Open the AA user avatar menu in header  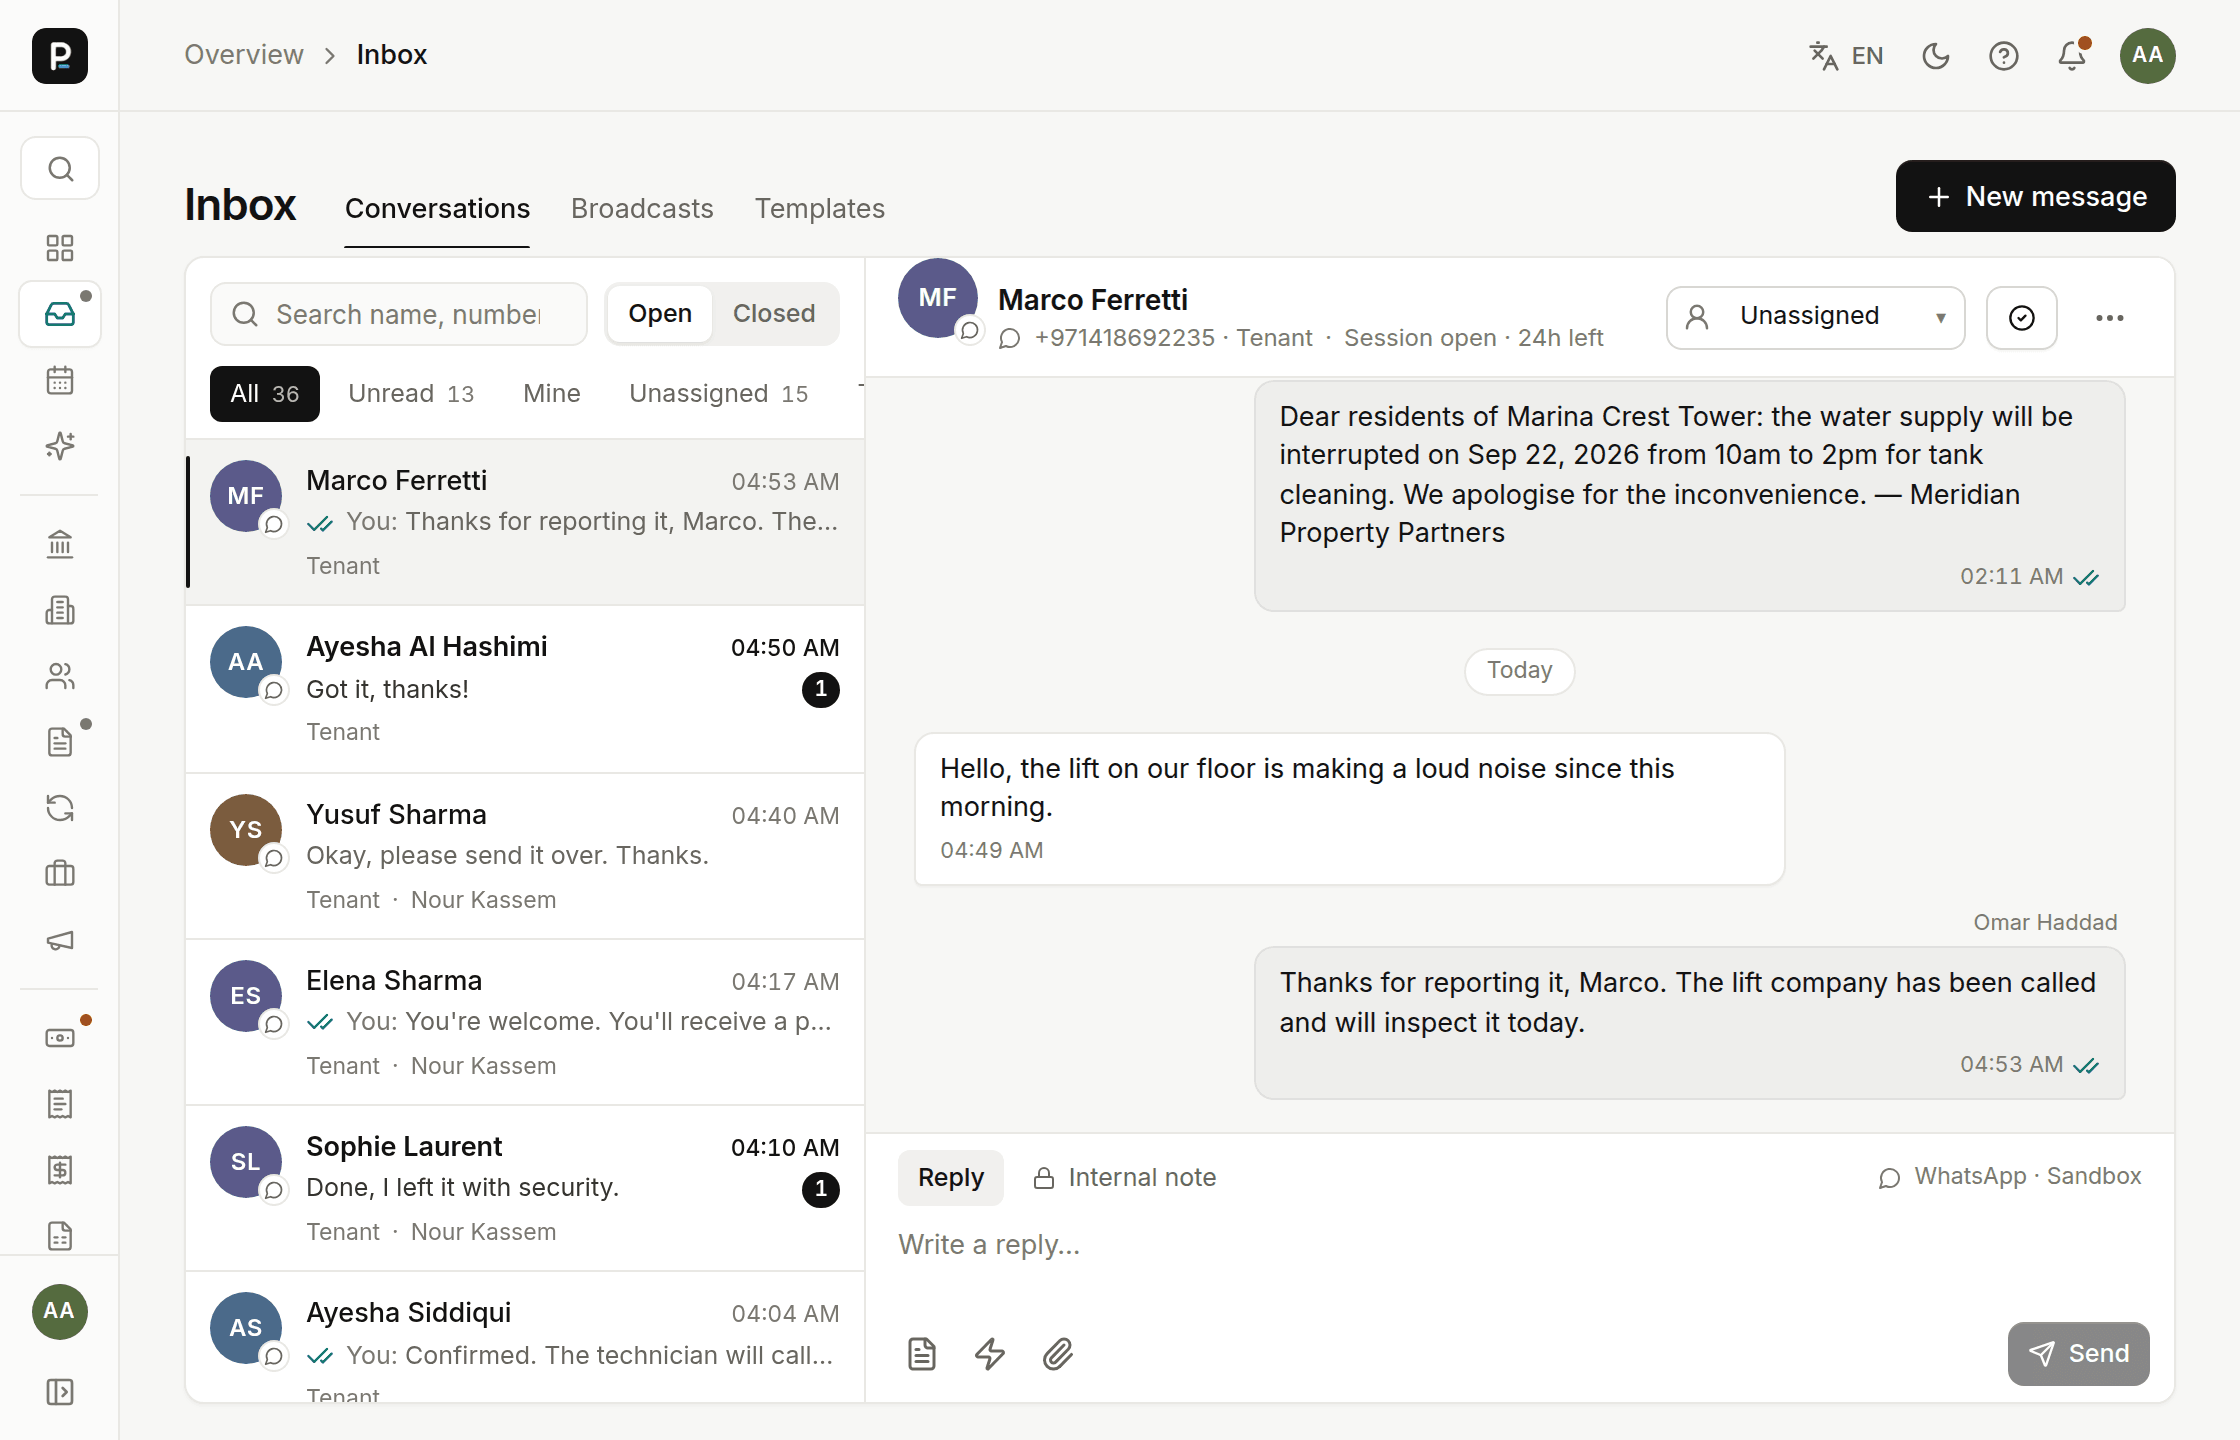coord(2148,56)
